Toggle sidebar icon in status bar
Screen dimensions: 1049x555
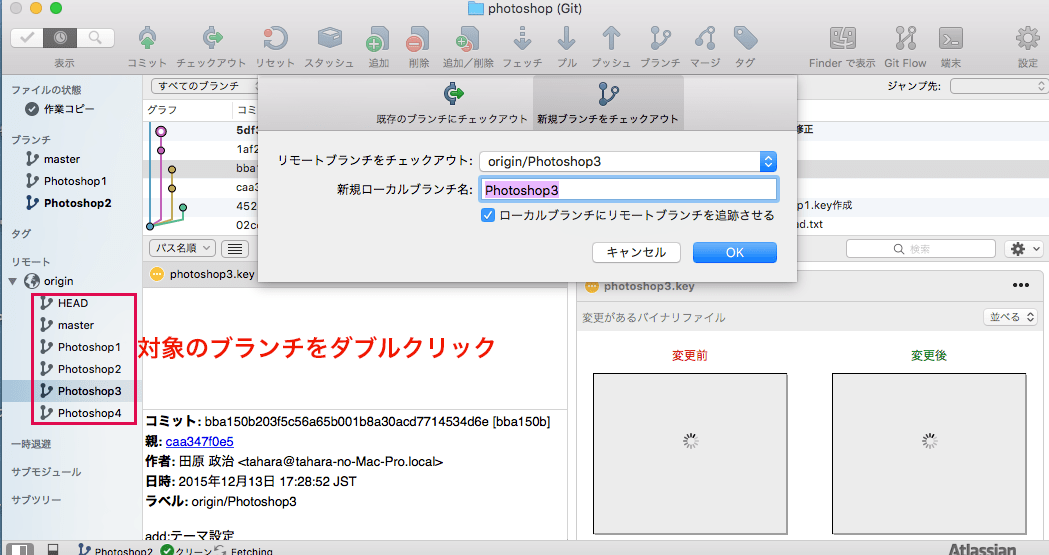pyautogui.click(x=19, y=549)
